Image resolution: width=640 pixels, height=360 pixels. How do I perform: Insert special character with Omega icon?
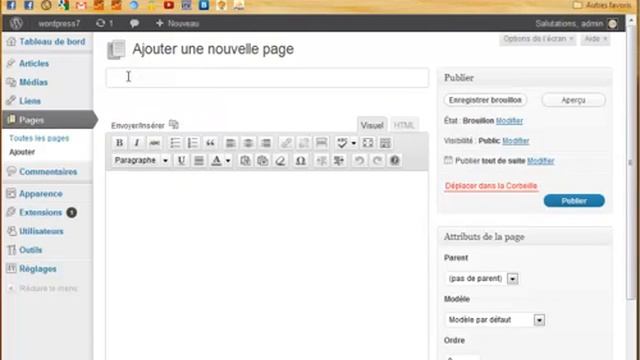pyautogui.click(x=300, y=160)
